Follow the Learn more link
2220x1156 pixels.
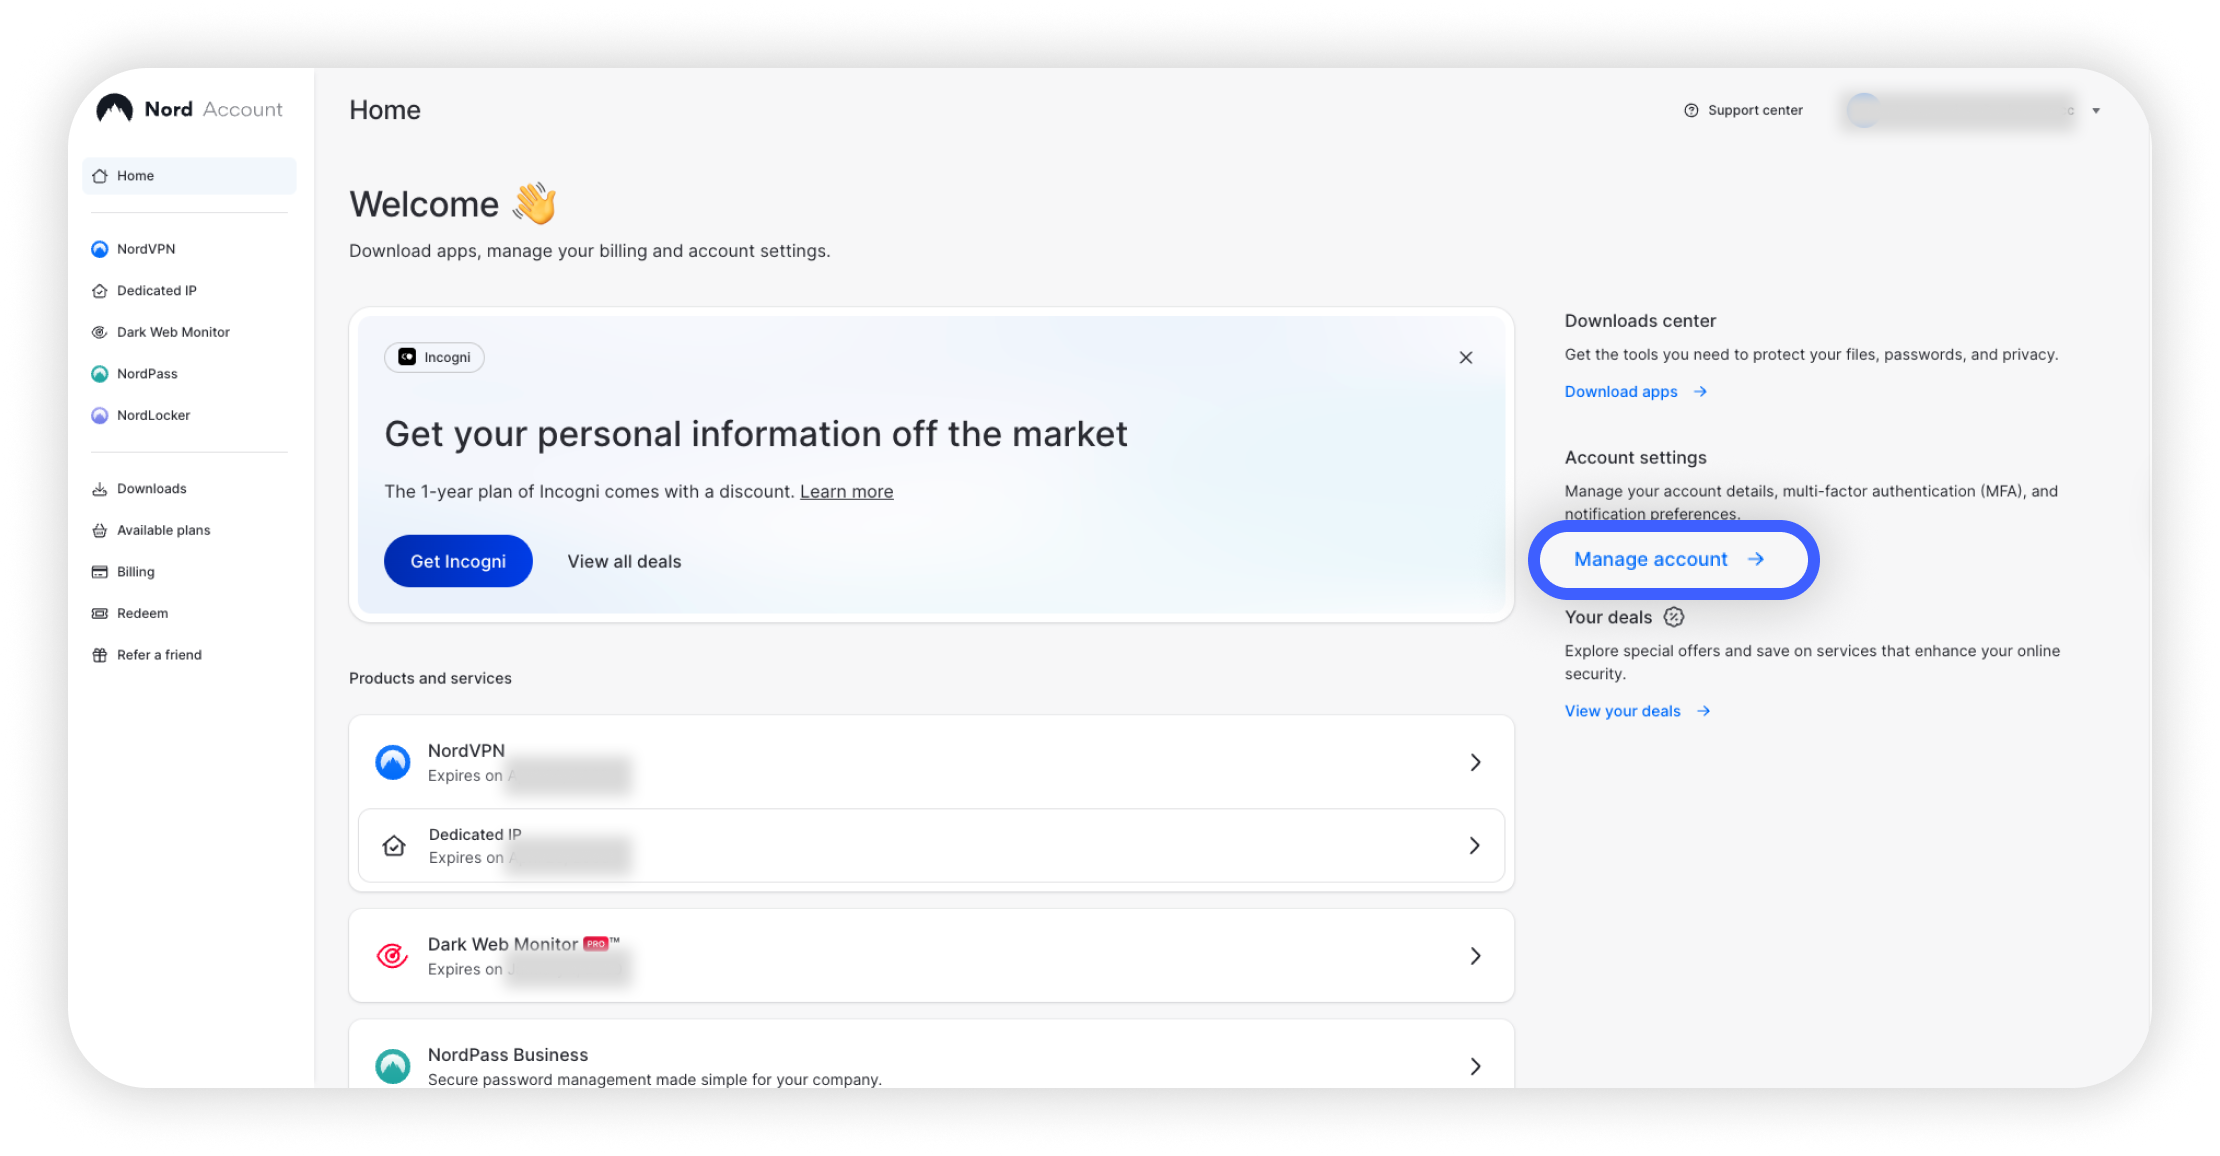coord(846,492)
